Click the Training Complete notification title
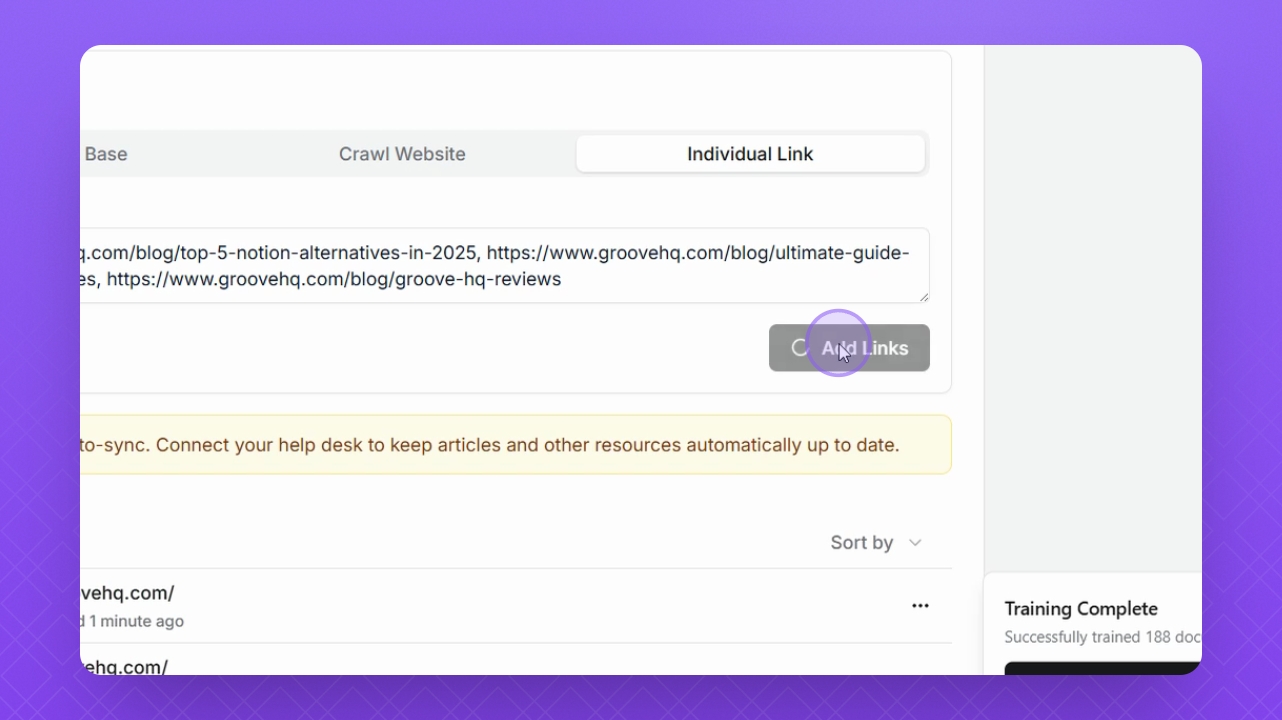The height and width of the screenshot is (720, 1282). point(1080,609)
